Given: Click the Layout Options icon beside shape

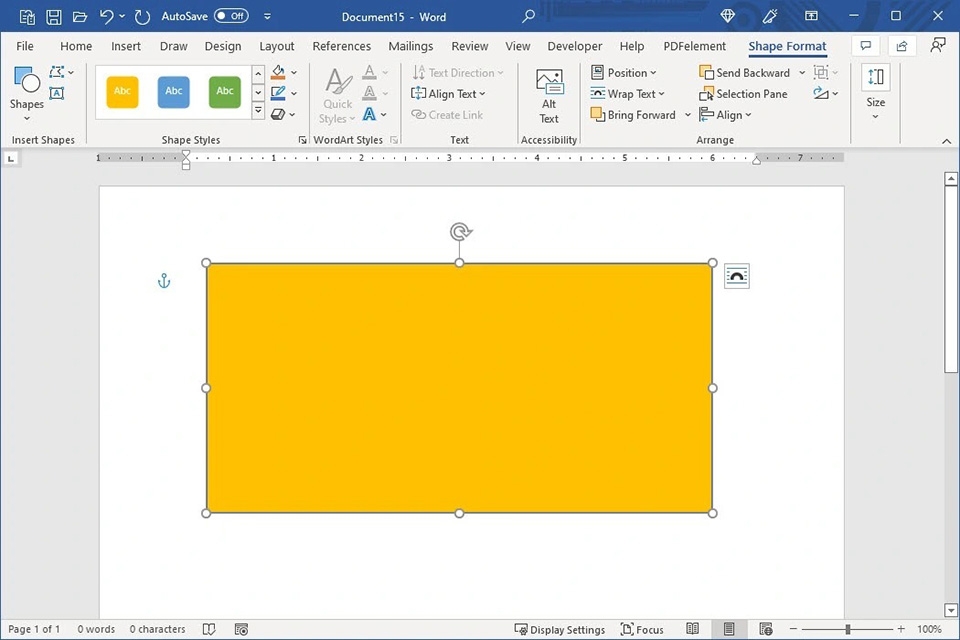Looking at the screenshot, I should (x=737, y=277).
